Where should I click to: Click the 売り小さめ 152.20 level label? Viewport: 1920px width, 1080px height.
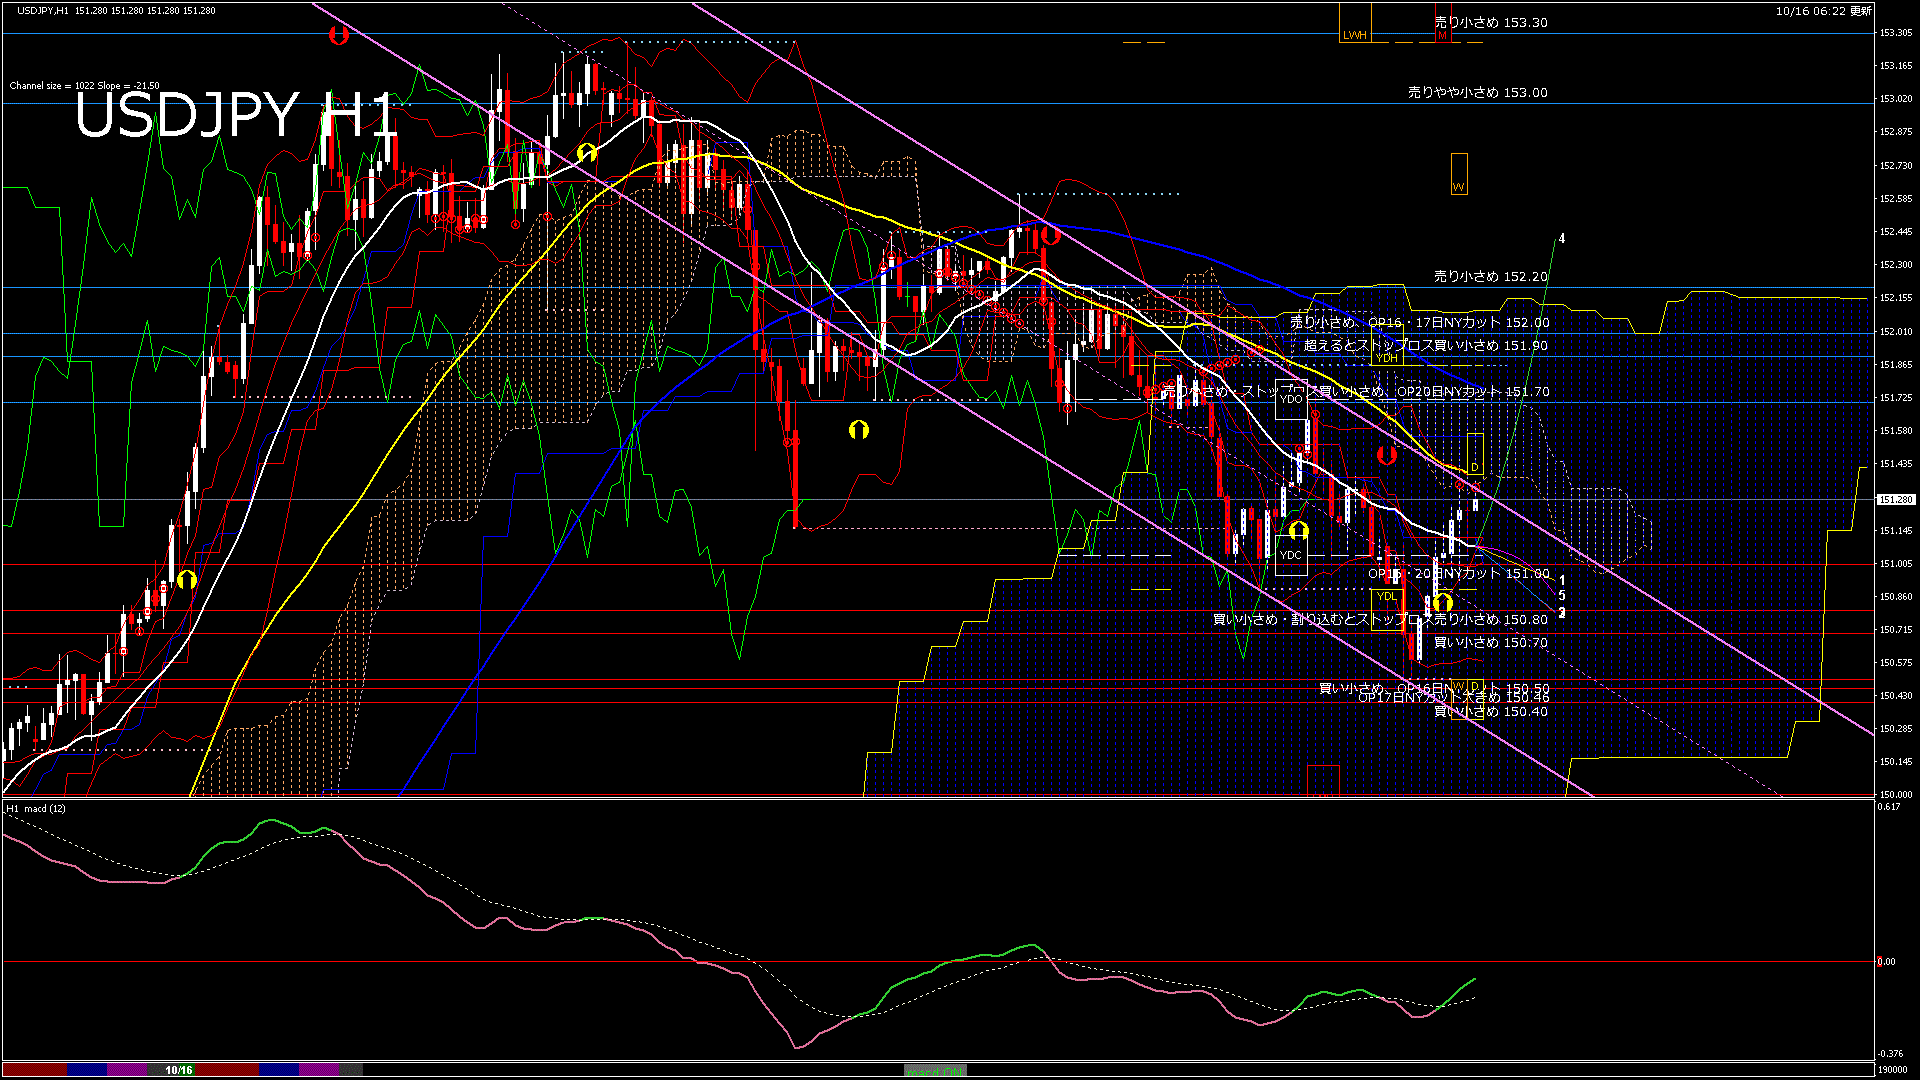[1490, 276]
